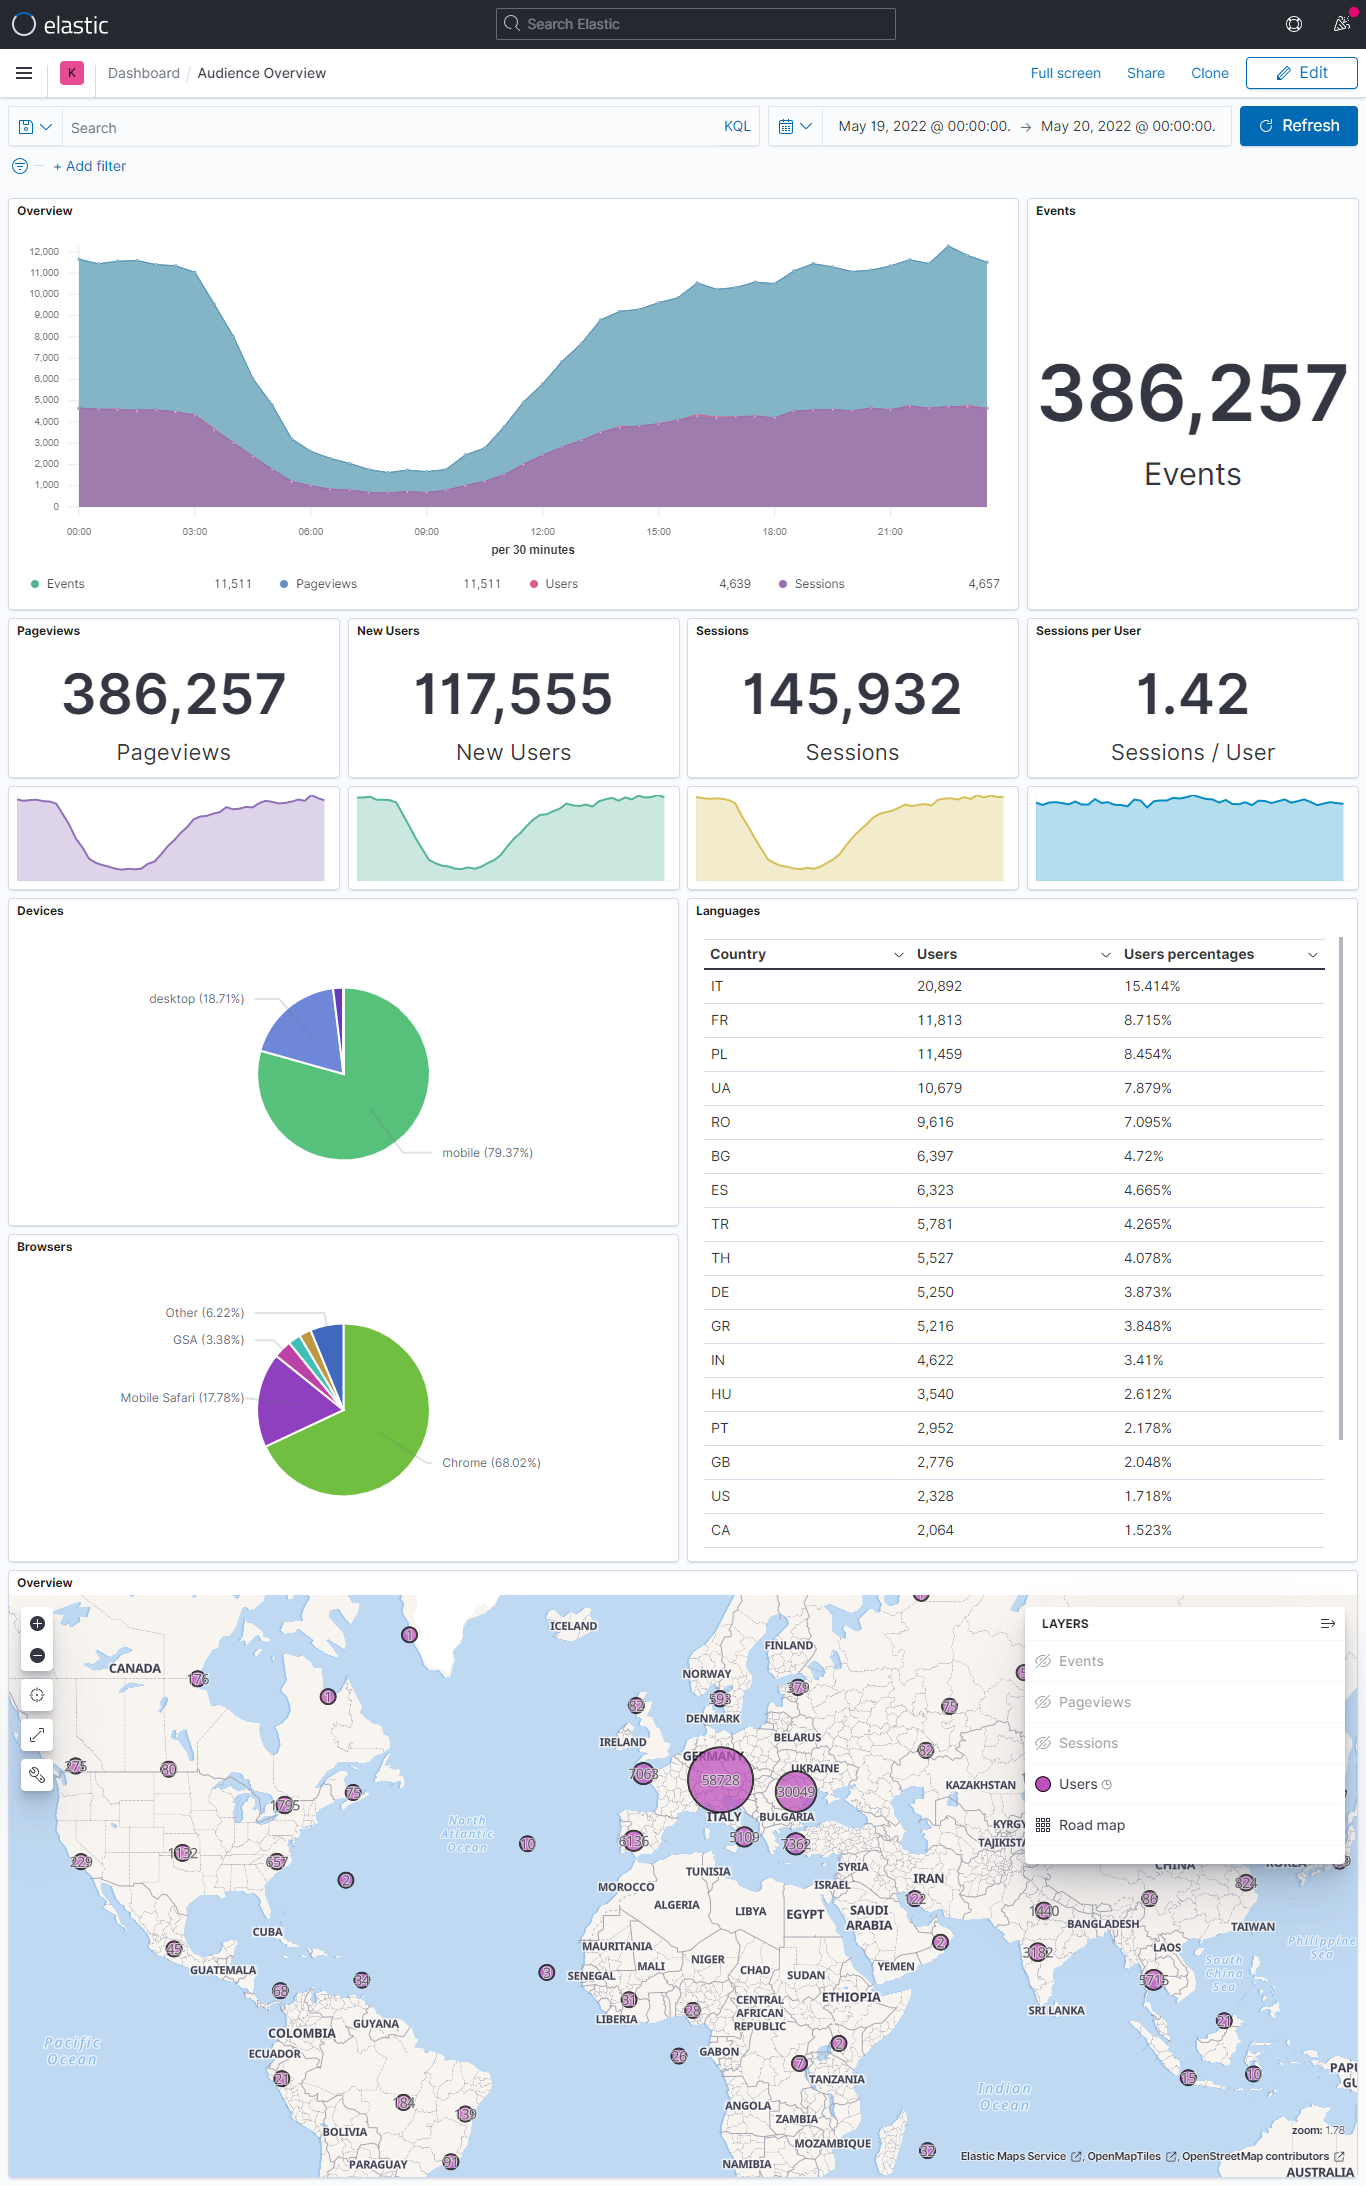Zoom out on the map
Image resolution: width=1366 pixels, height=2186 pixels.
[37, 1655]
